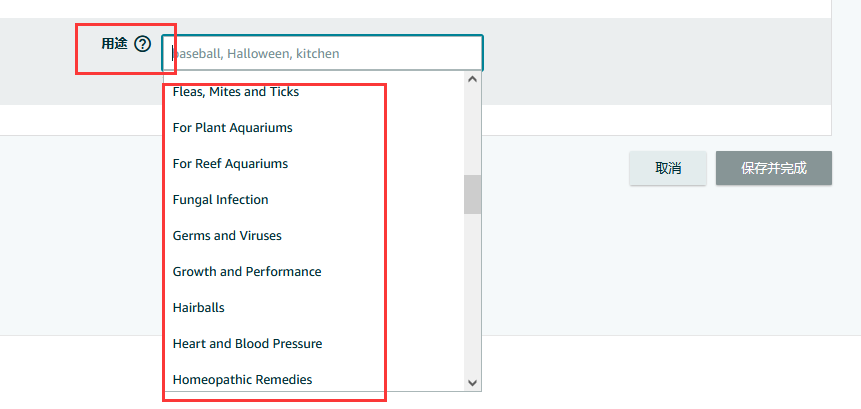Click the 保存并完成 save button
Image resolution: width=861 pixels, height=409 pixels.
pyautogui.click(x=773, y=168)
